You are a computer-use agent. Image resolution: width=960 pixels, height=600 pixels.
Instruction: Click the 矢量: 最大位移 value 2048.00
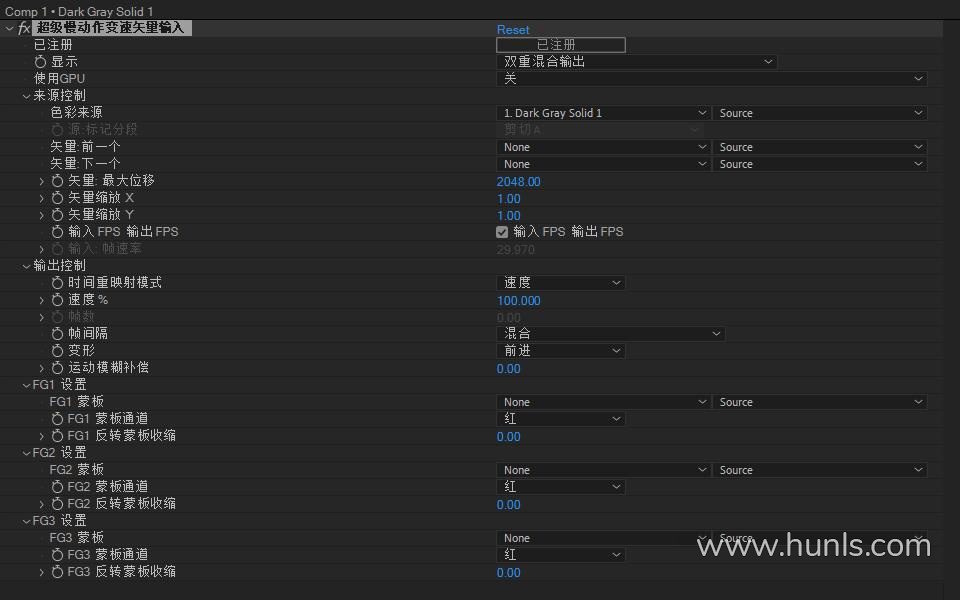tap(518, 182)
